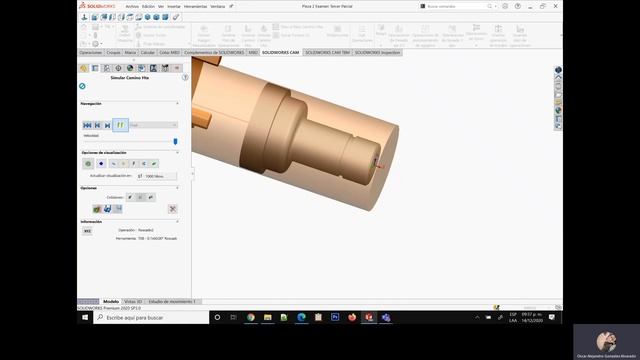640x360 pixels.
Task: Click gray holder display icon in Opciones
Action: [118, 209]
